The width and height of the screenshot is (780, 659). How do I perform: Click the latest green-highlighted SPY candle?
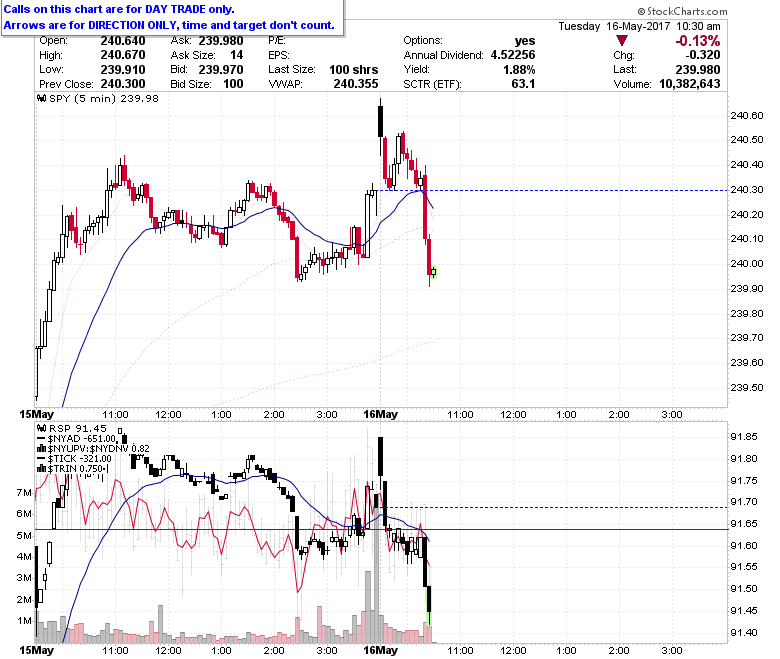(434, 272)
